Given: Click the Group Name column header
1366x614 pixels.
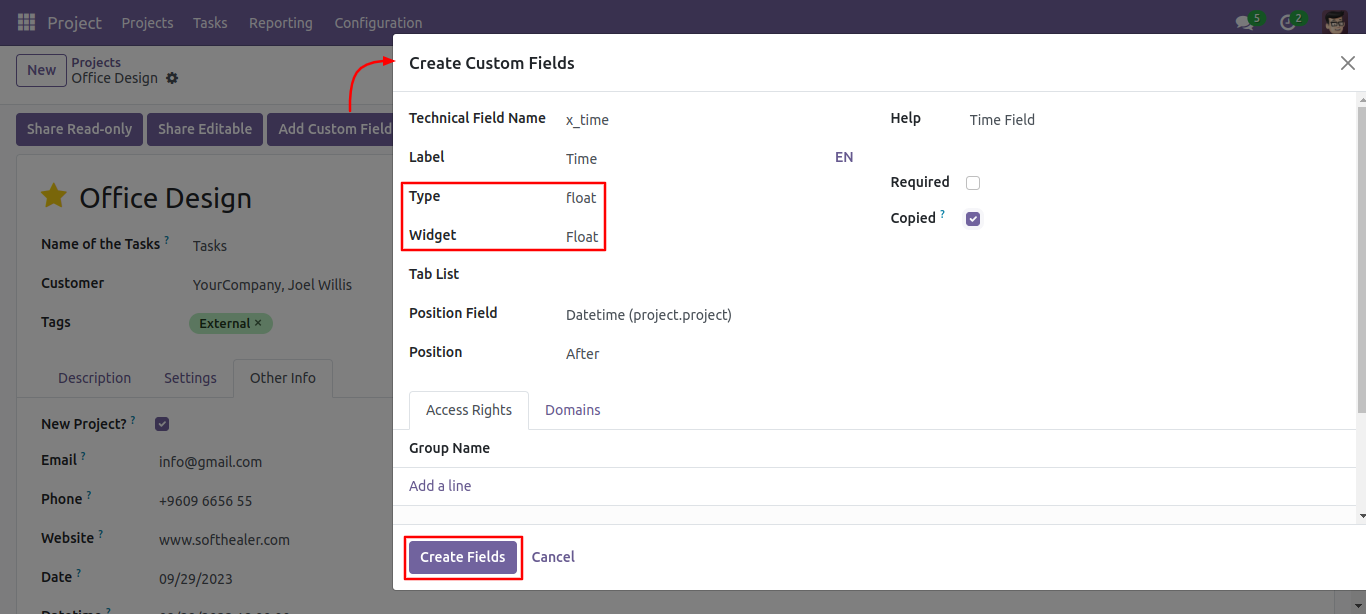Looking at the screenshot, I should pyautogui.click(x=449, y=448).
